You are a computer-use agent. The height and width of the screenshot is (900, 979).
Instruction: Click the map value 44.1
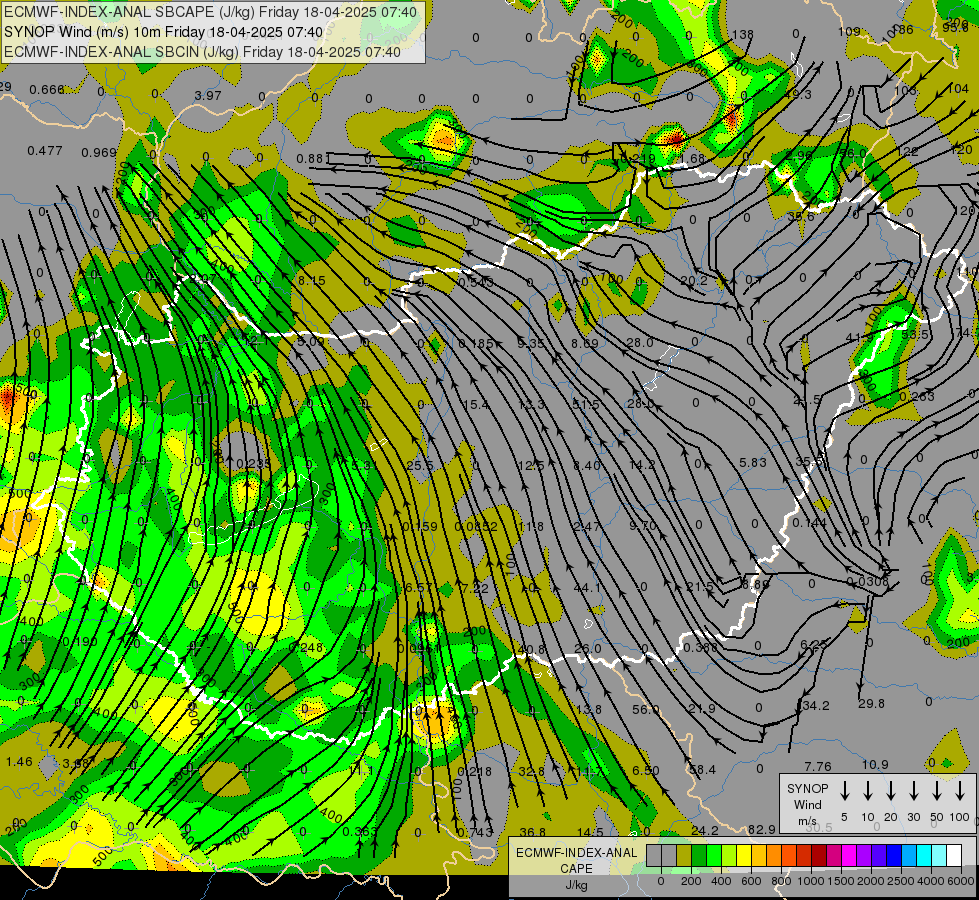tap(586, 588)
